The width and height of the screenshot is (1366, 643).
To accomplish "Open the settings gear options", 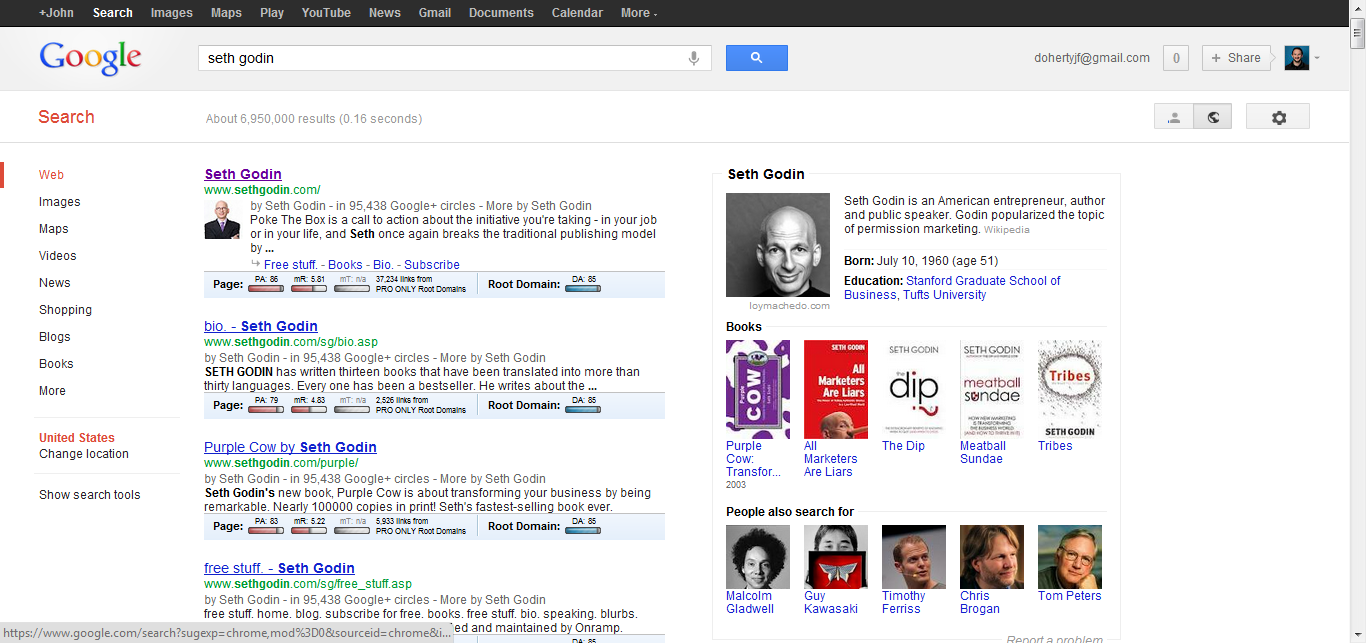I will [x=1279, y=117].
